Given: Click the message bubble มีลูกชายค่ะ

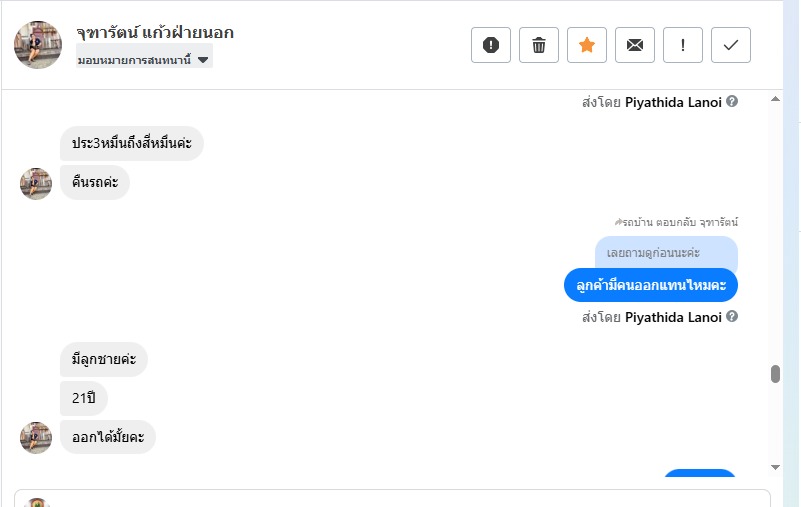Looking at the screenshot, I should pyautogui.click(x=104, y=359).
